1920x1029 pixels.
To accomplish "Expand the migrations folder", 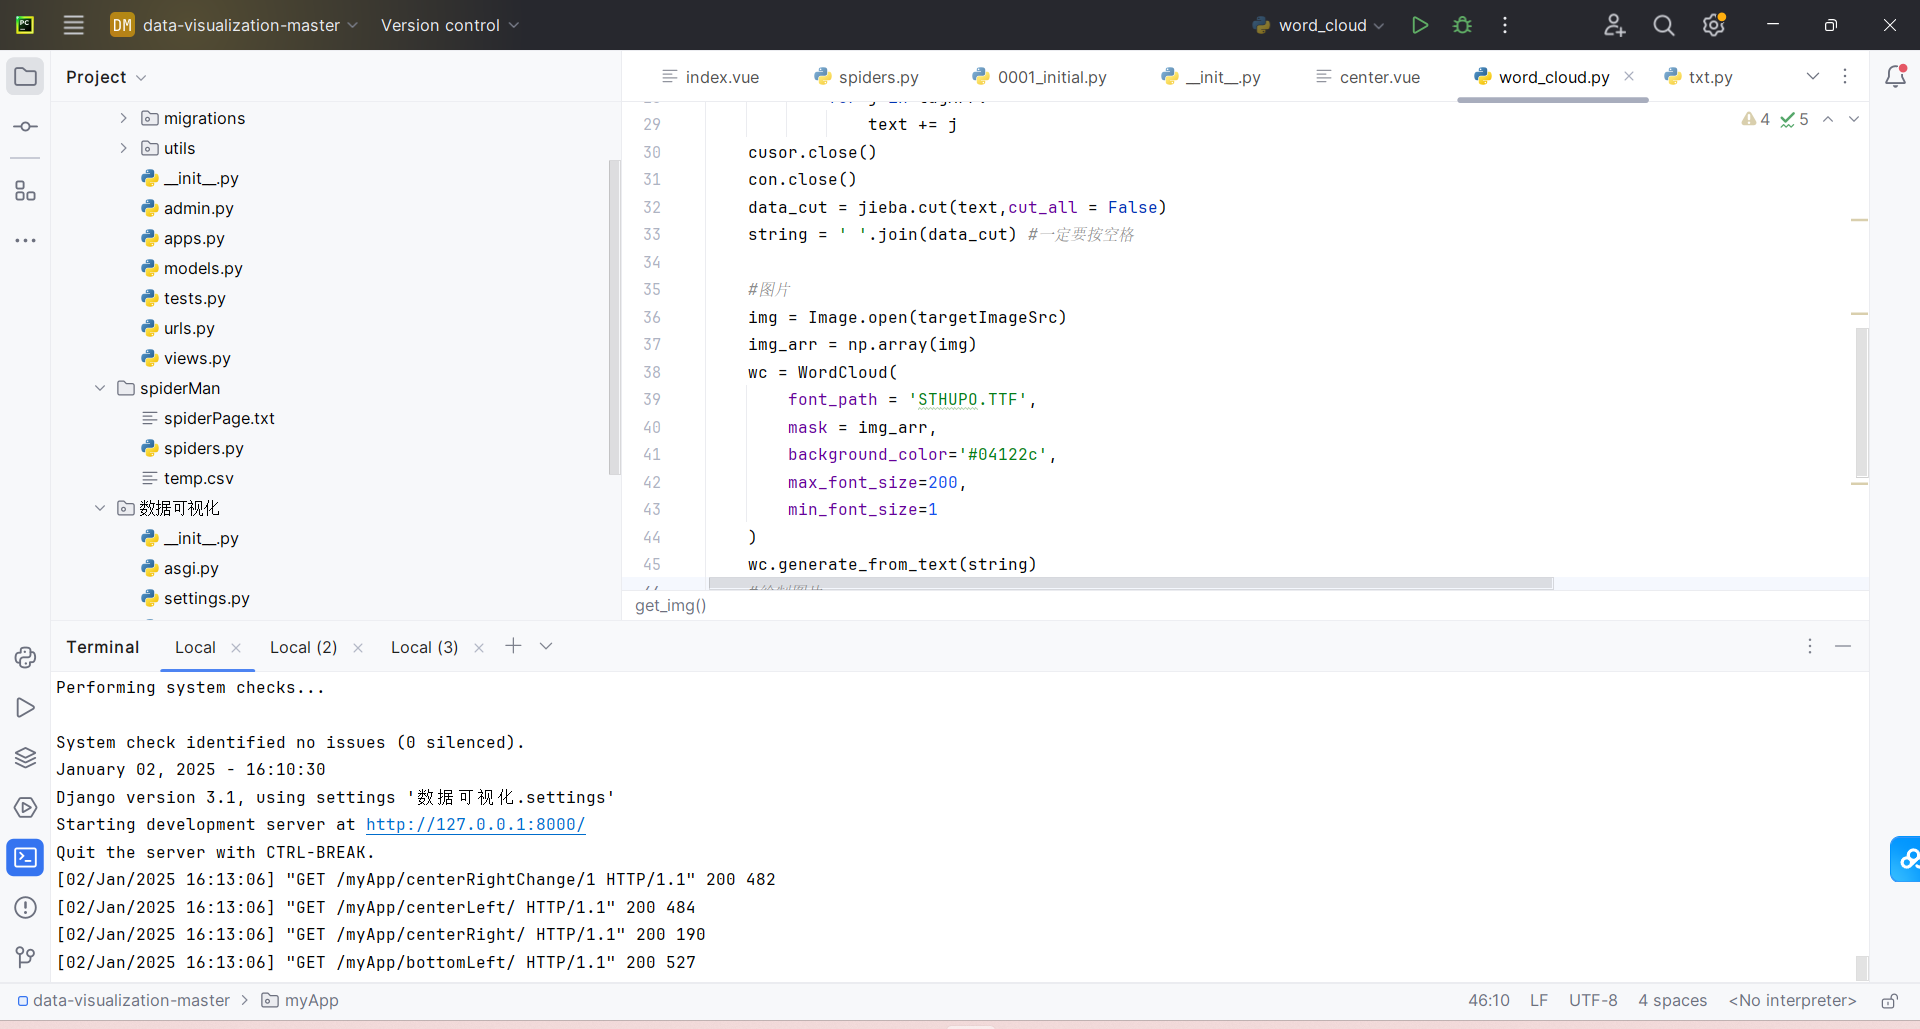I will [124, 118].
